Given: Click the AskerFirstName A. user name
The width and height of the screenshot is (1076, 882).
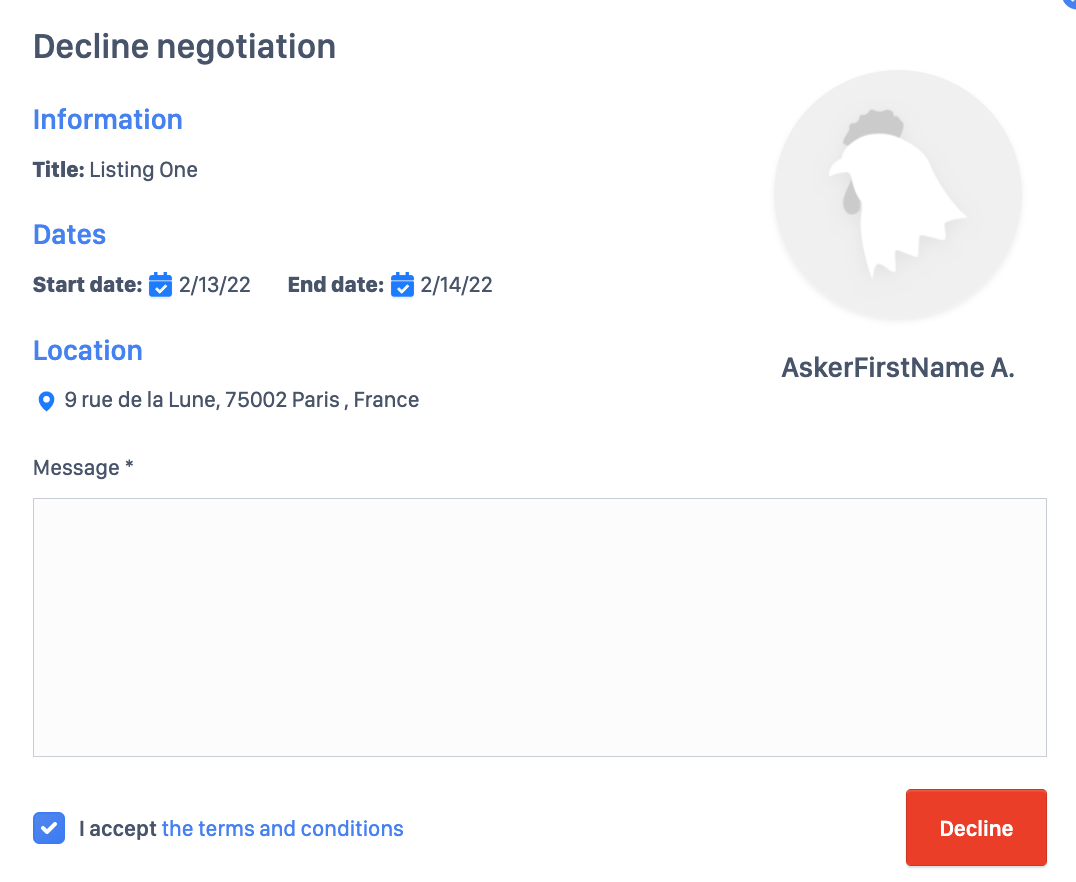Looking at the screenshot, I should click(897, 368).
